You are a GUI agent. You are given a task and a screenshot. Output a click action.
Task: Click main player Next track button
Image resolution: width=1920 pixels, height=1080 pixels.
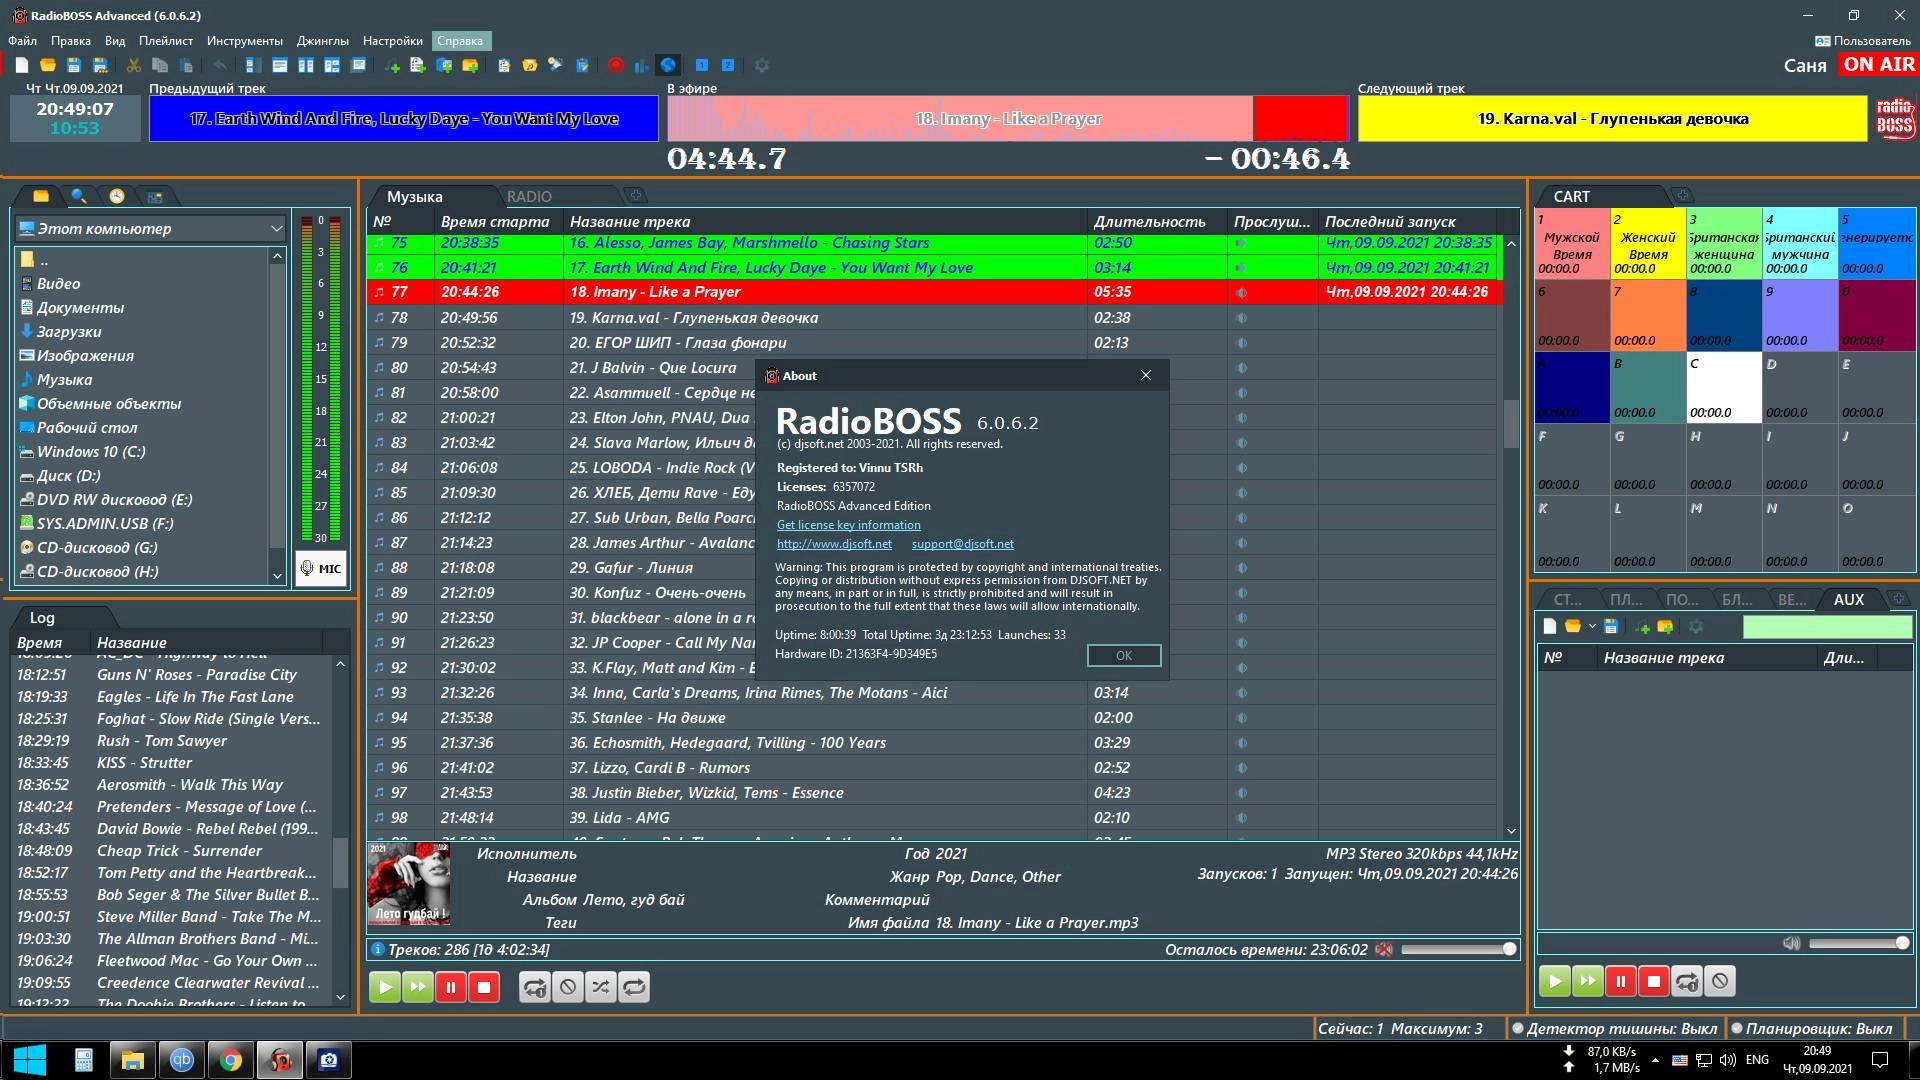pyautogui.click(x=418, y=987)
